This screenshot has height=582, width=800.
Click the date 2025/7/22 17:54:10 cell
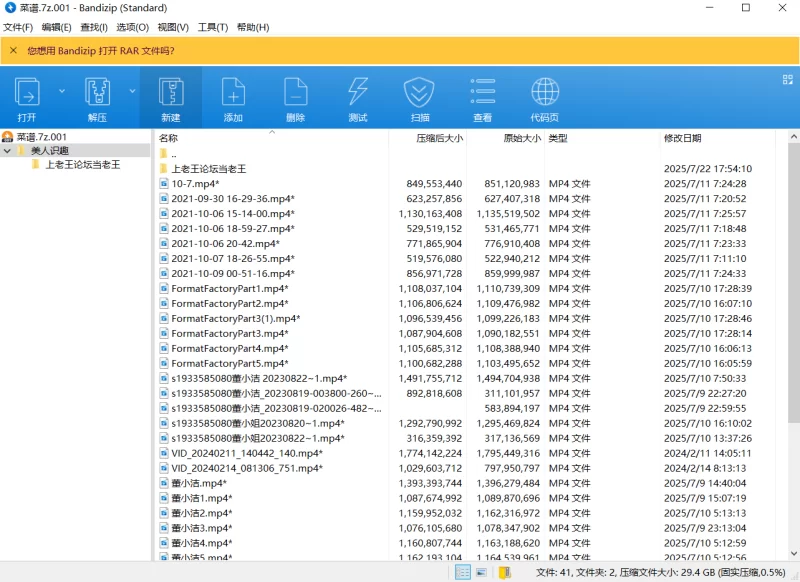click(x=708, y=169)
